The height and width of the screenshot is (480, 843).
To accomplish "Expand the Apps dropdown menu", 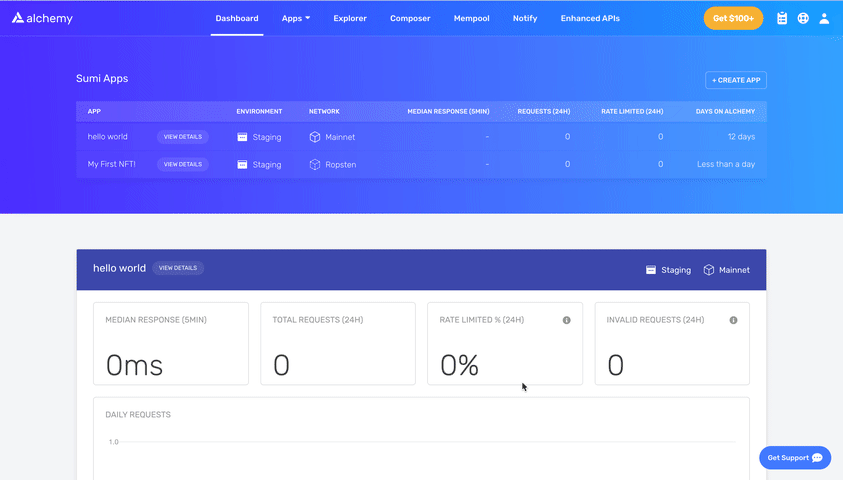I will pos(296,18).
